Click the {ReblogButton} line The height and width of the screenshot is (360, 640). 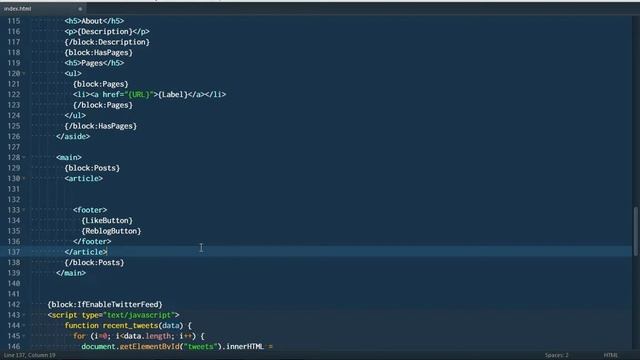[111, 231]
